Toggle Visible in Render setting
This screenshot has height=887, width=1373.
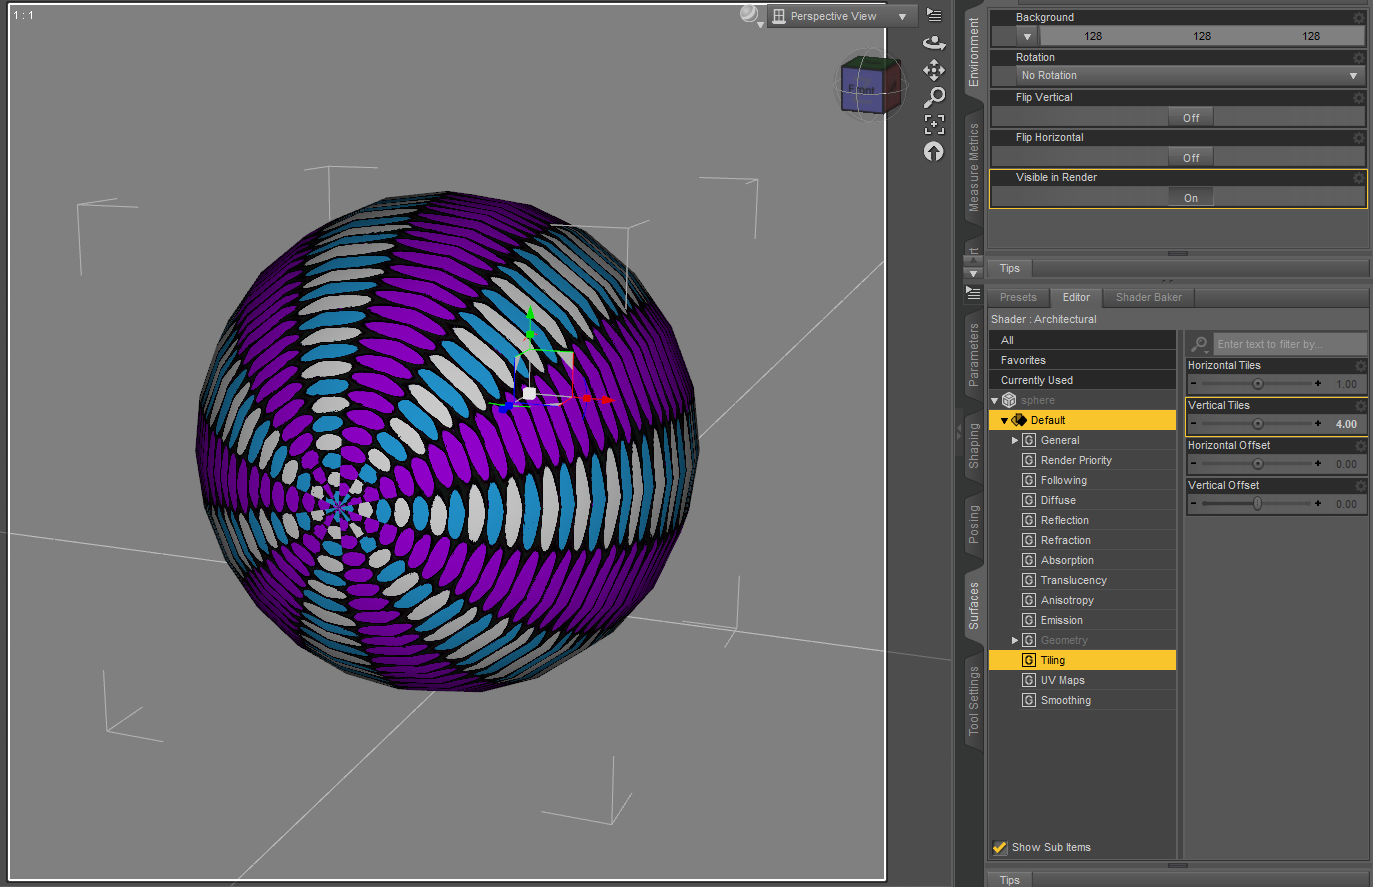pos(1190,198)
